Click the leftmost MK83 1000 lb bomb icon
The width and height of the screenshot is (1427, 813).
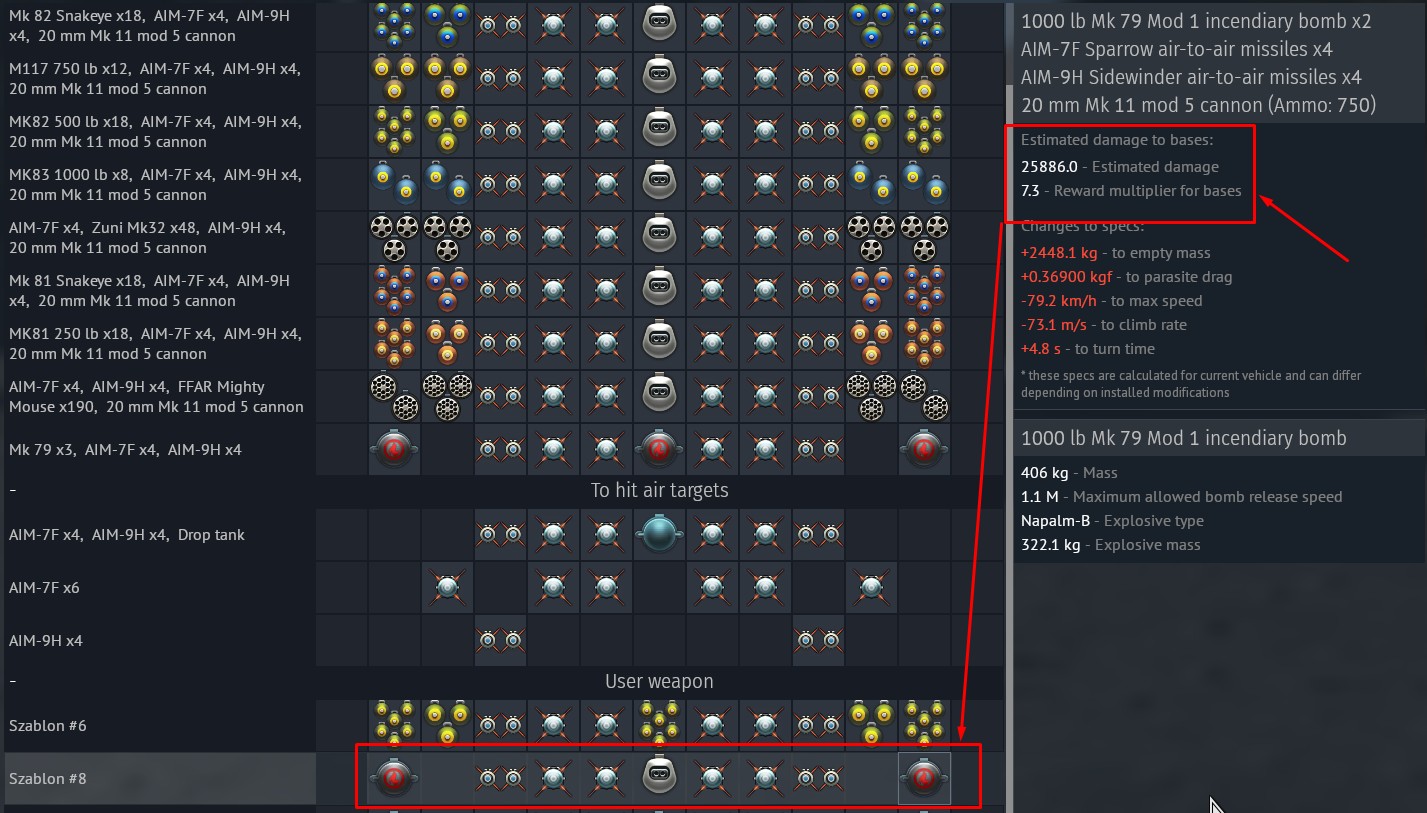coord(393,184)
